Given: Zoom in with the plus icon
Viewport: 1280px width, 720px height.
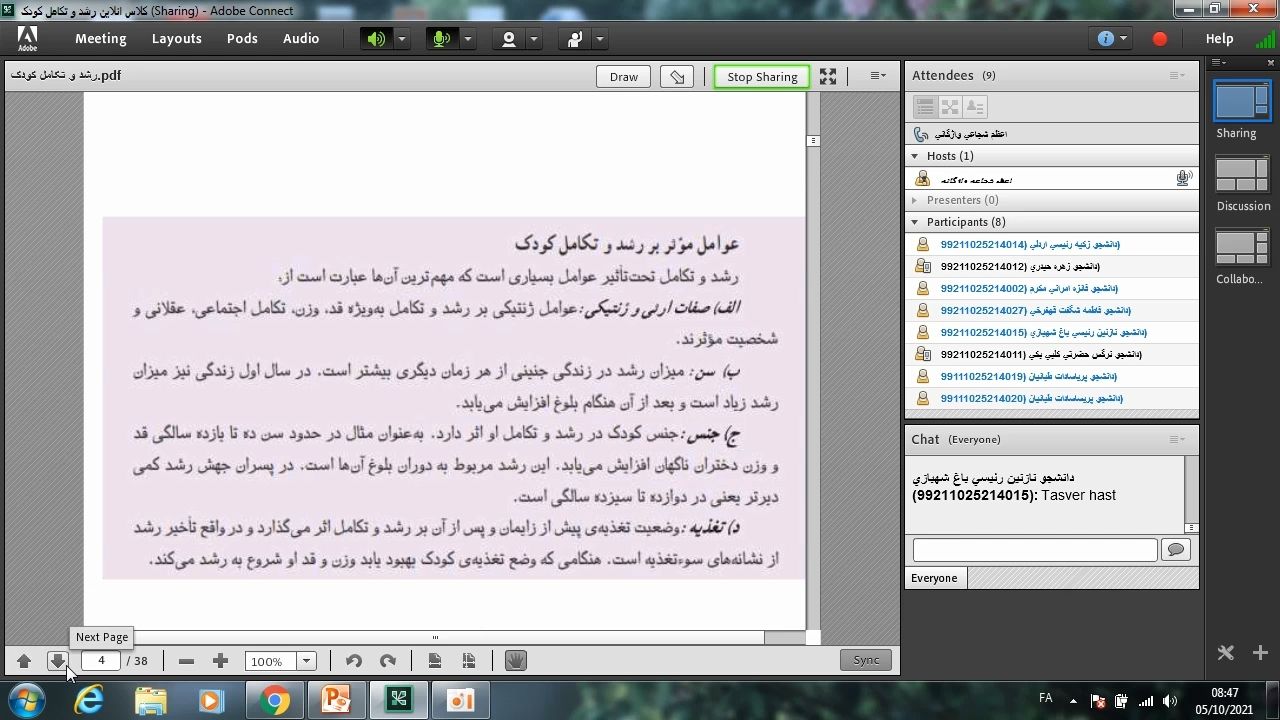Looking at the screenshot, I should click(220, 661).
